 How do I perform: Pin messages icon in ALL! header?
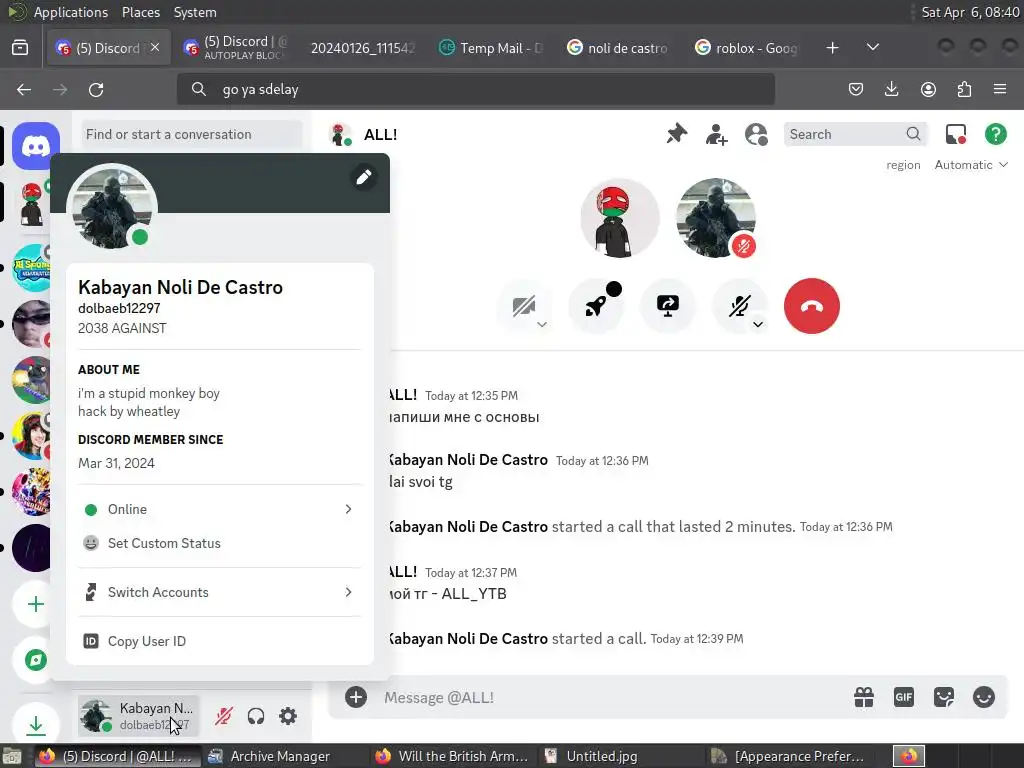(x=677, y=134)
